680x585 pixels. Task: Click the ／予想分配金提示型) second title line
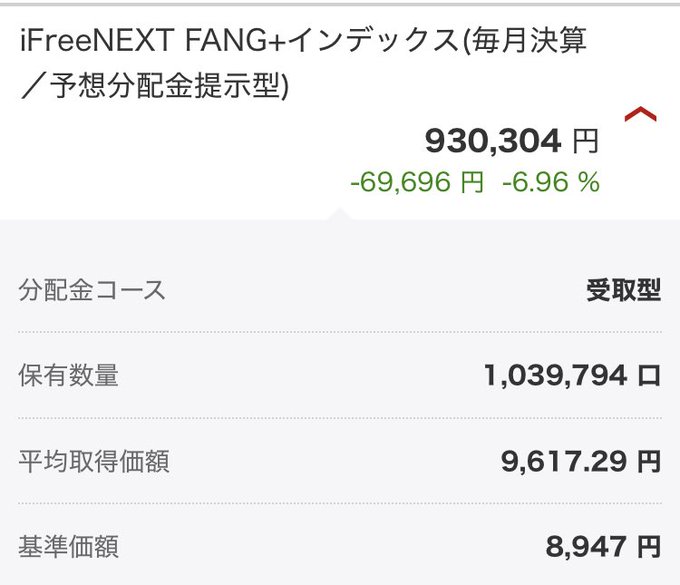point(154,88)
